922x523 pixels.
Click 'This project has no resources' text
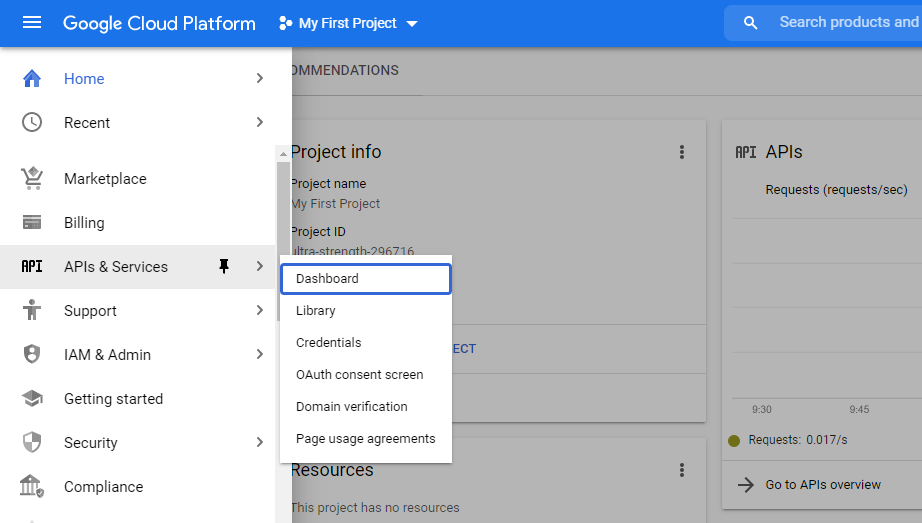[x=375, y=508]
